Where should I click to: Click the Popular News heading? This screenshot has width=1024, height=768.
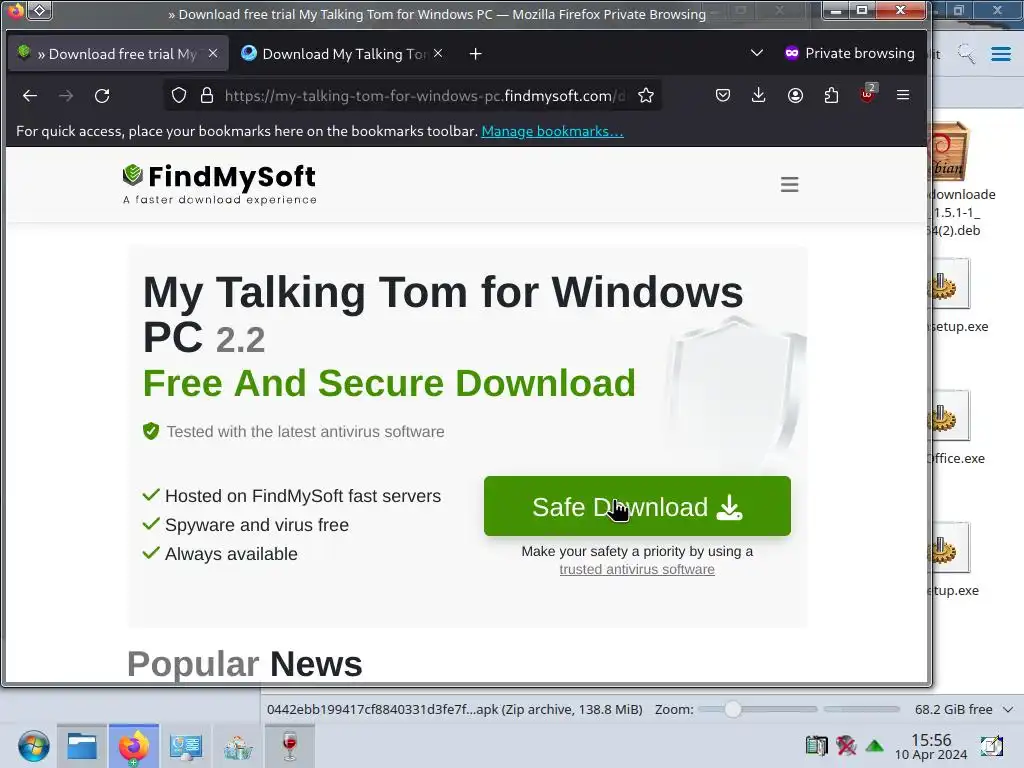[x=244, y=664]
